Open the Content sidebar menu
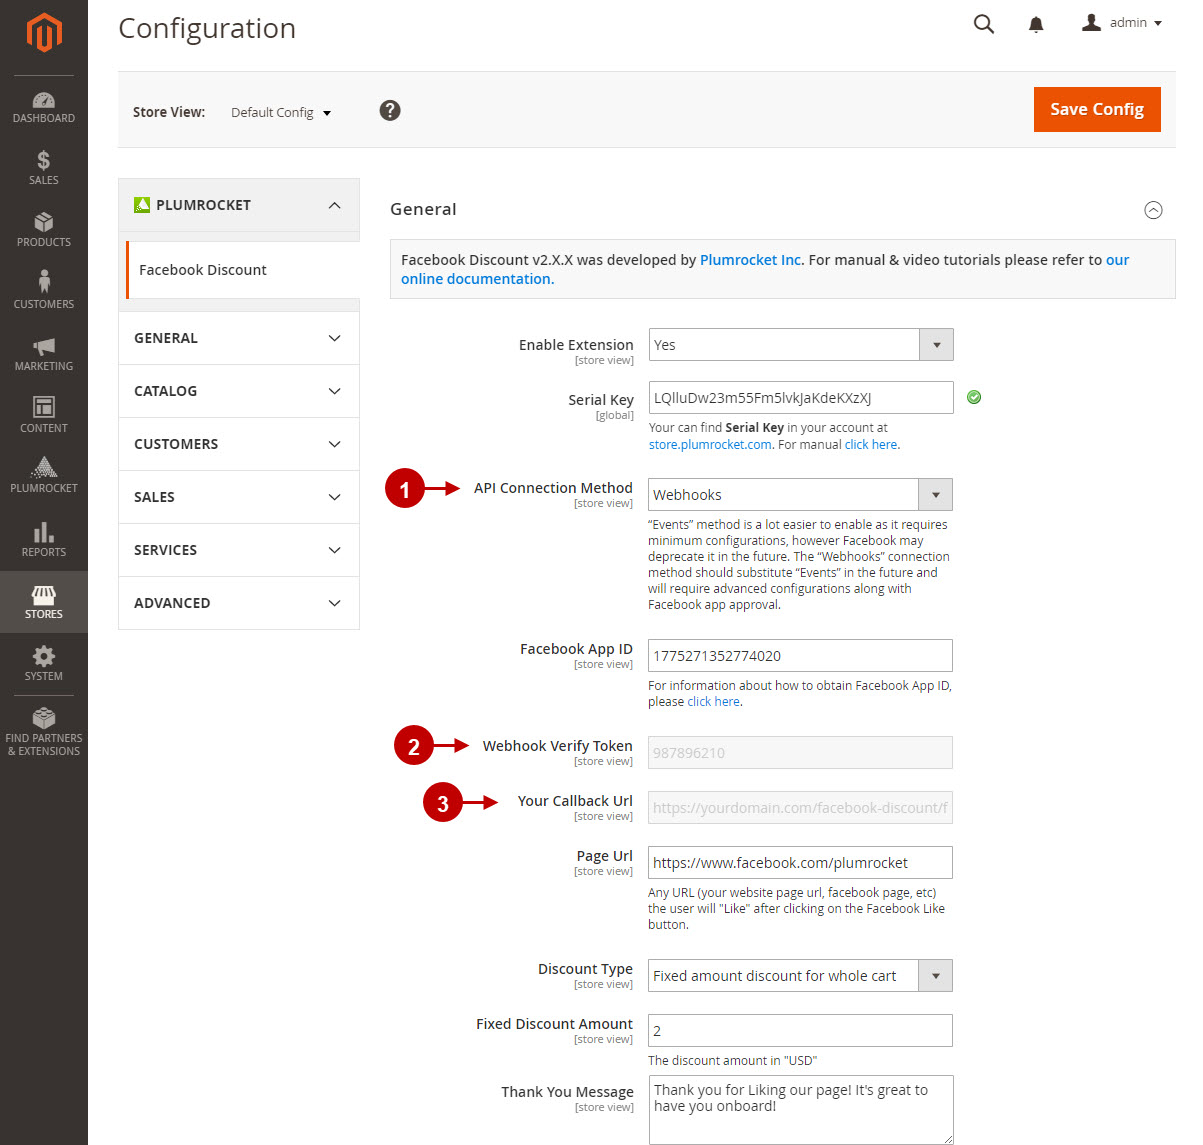 44,416
